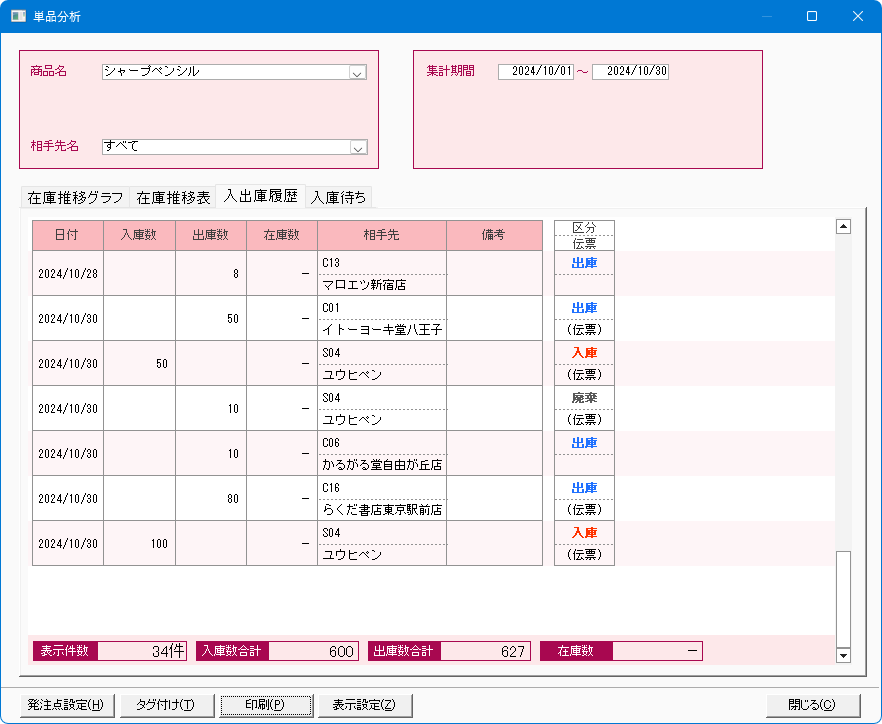Click the 廃棄 label in 区分 column

coord(584,398)
